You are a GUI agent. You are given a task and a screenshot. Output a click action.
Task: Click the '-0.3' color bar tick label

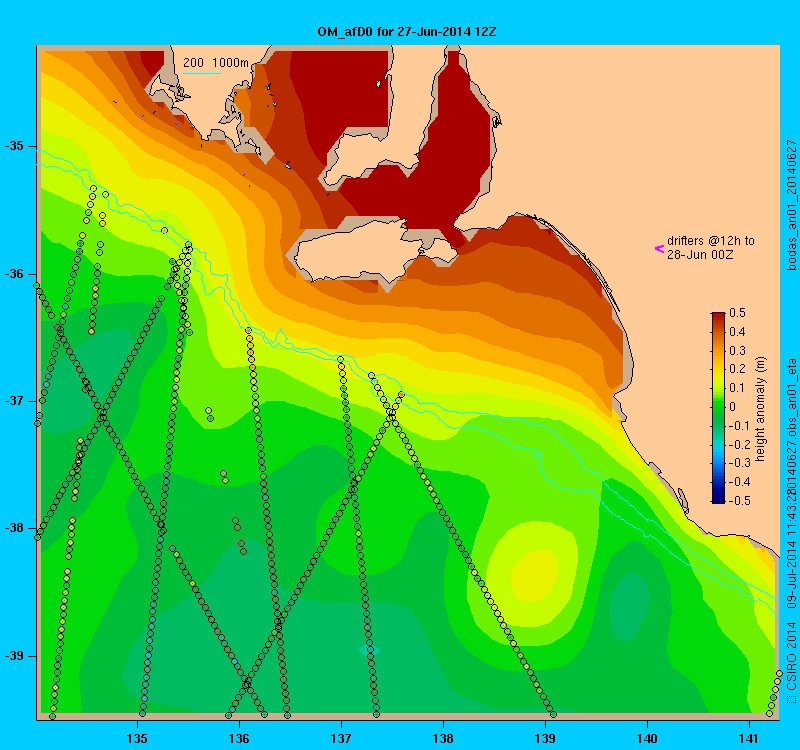click(738, 463)
